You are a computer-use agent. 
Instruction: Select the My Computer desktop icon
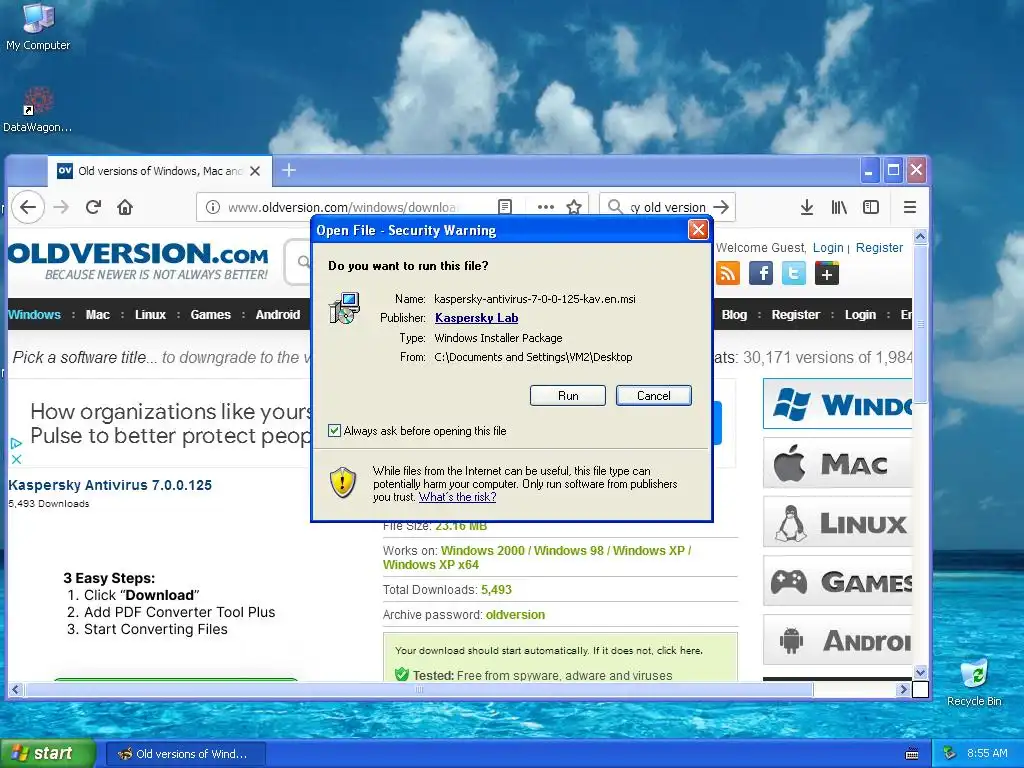point(38,28)
